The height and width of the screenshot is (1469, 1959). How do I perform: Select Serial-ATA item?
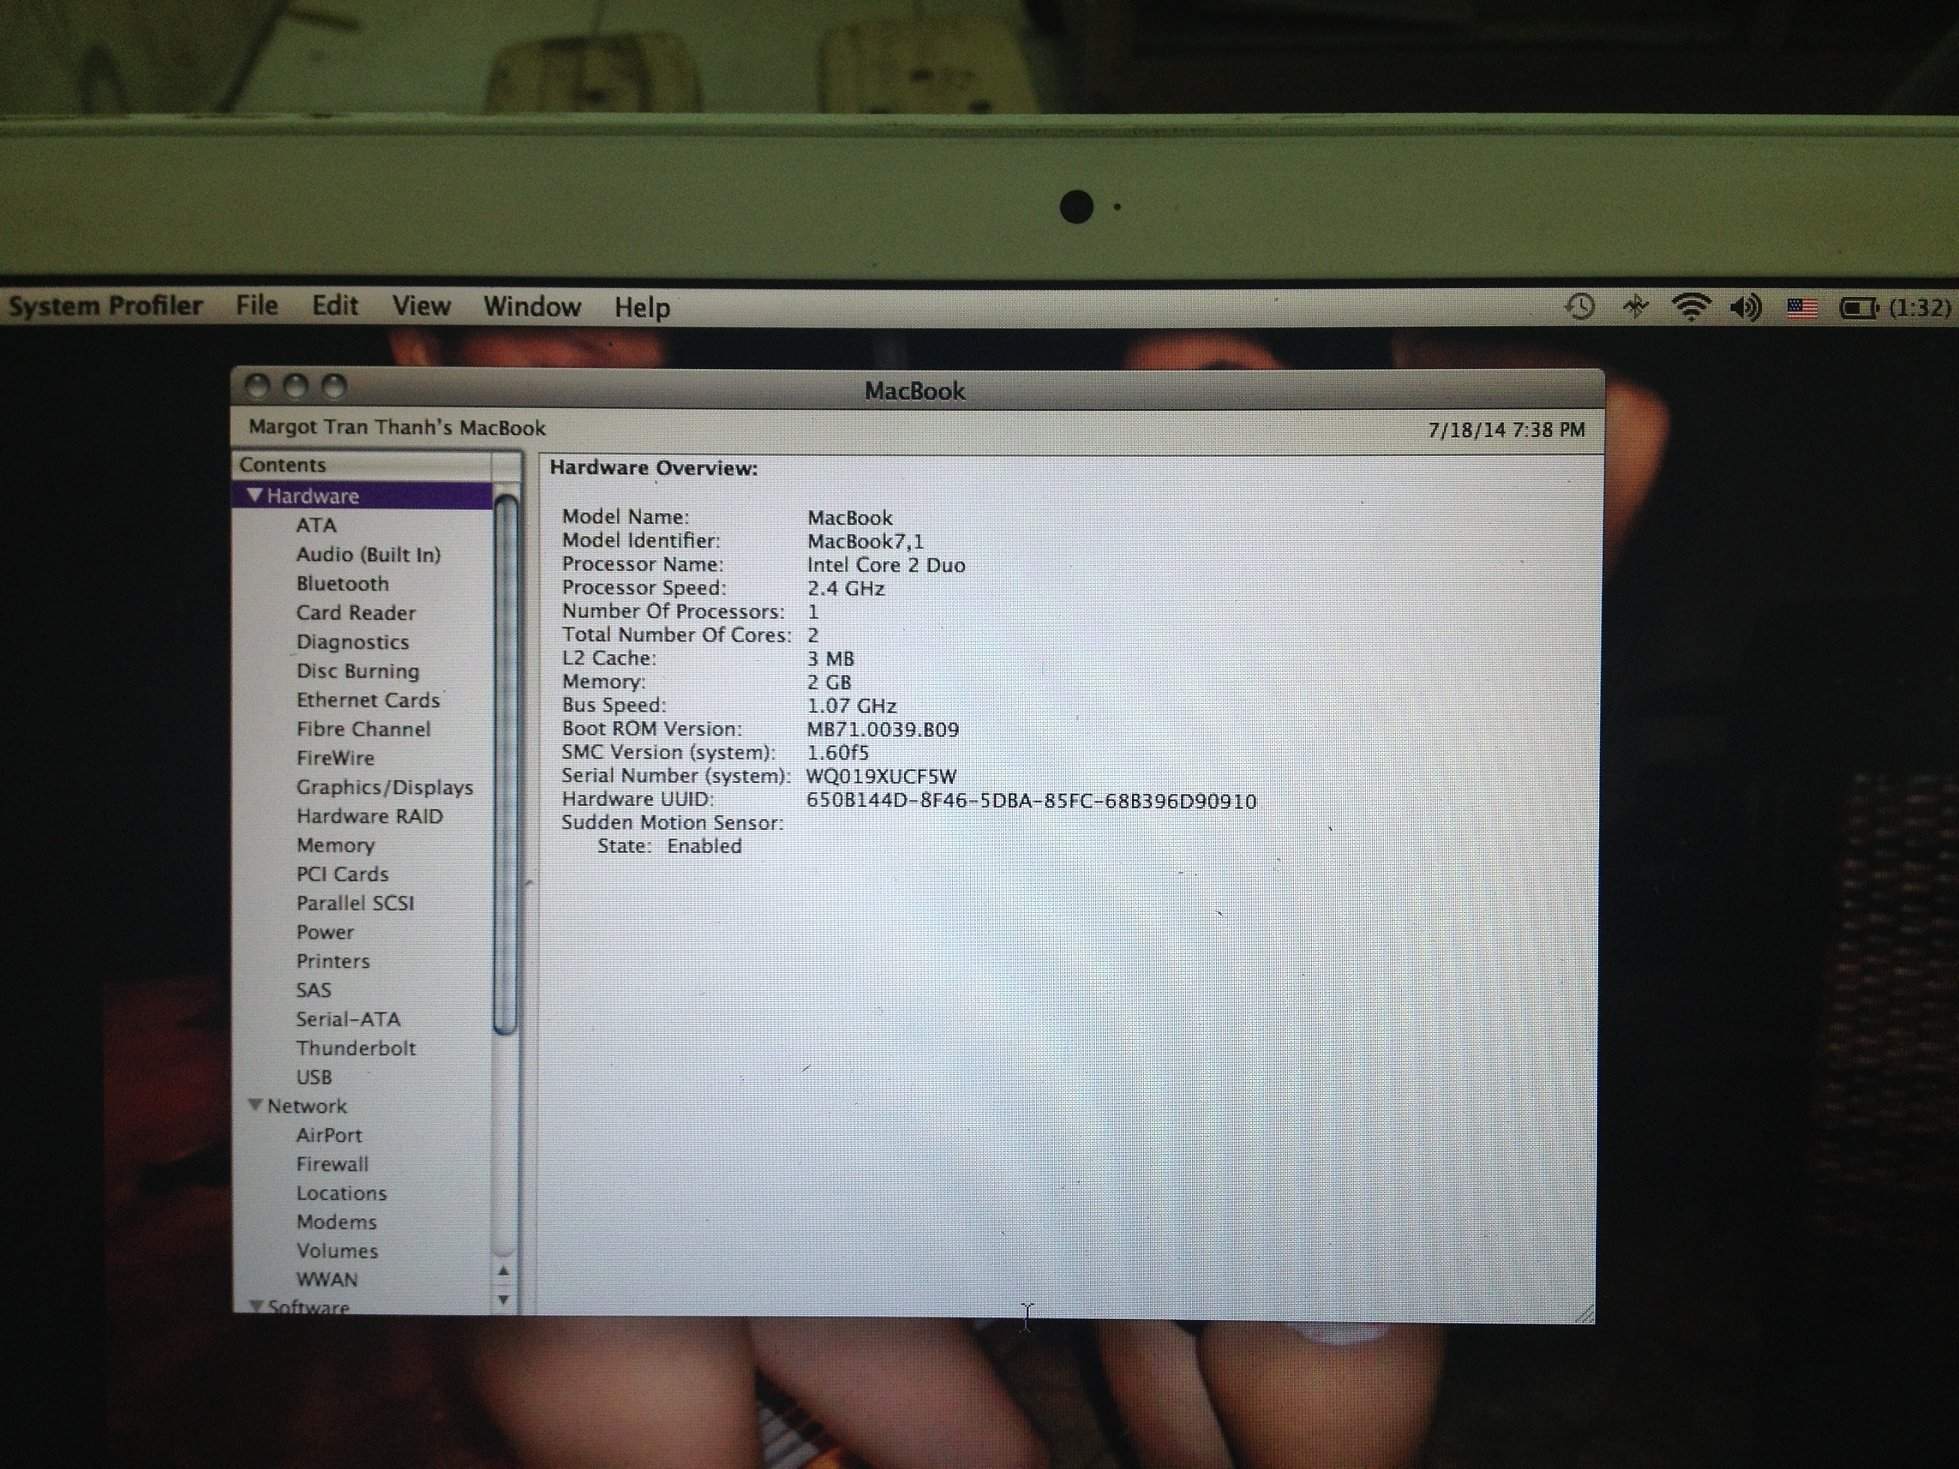click(348, 1019)
